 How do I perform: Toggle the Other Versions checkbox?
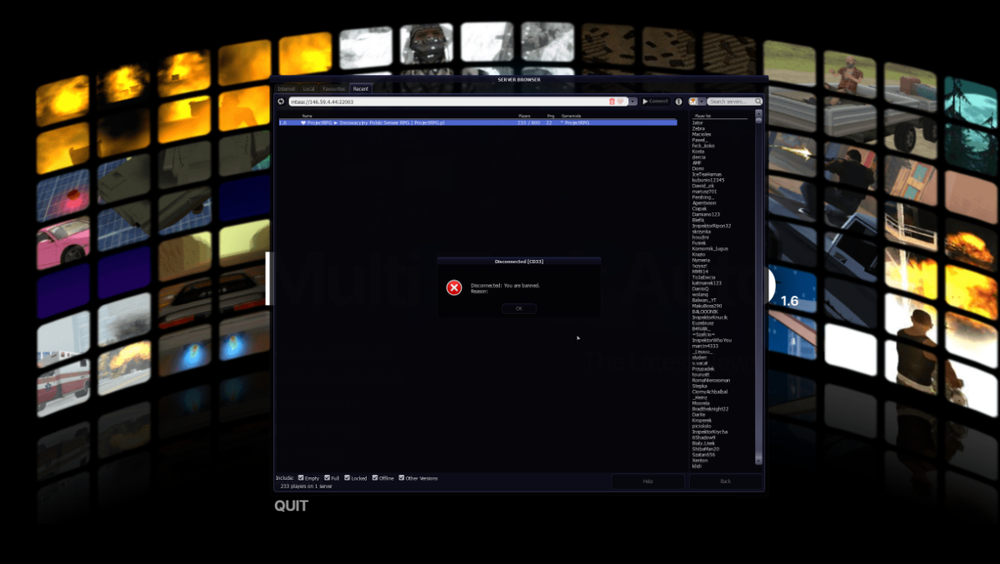401,477
